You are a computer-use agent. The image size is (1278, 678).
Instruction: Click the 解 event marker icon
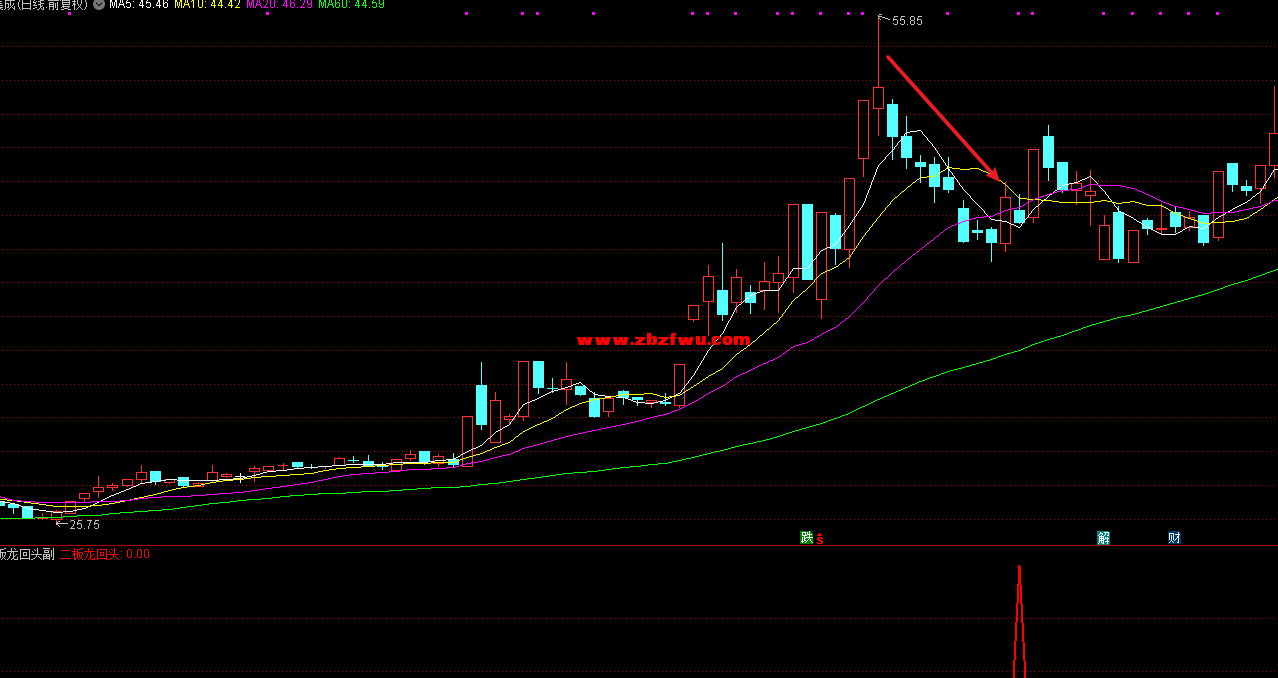(x=1103, y=538)
